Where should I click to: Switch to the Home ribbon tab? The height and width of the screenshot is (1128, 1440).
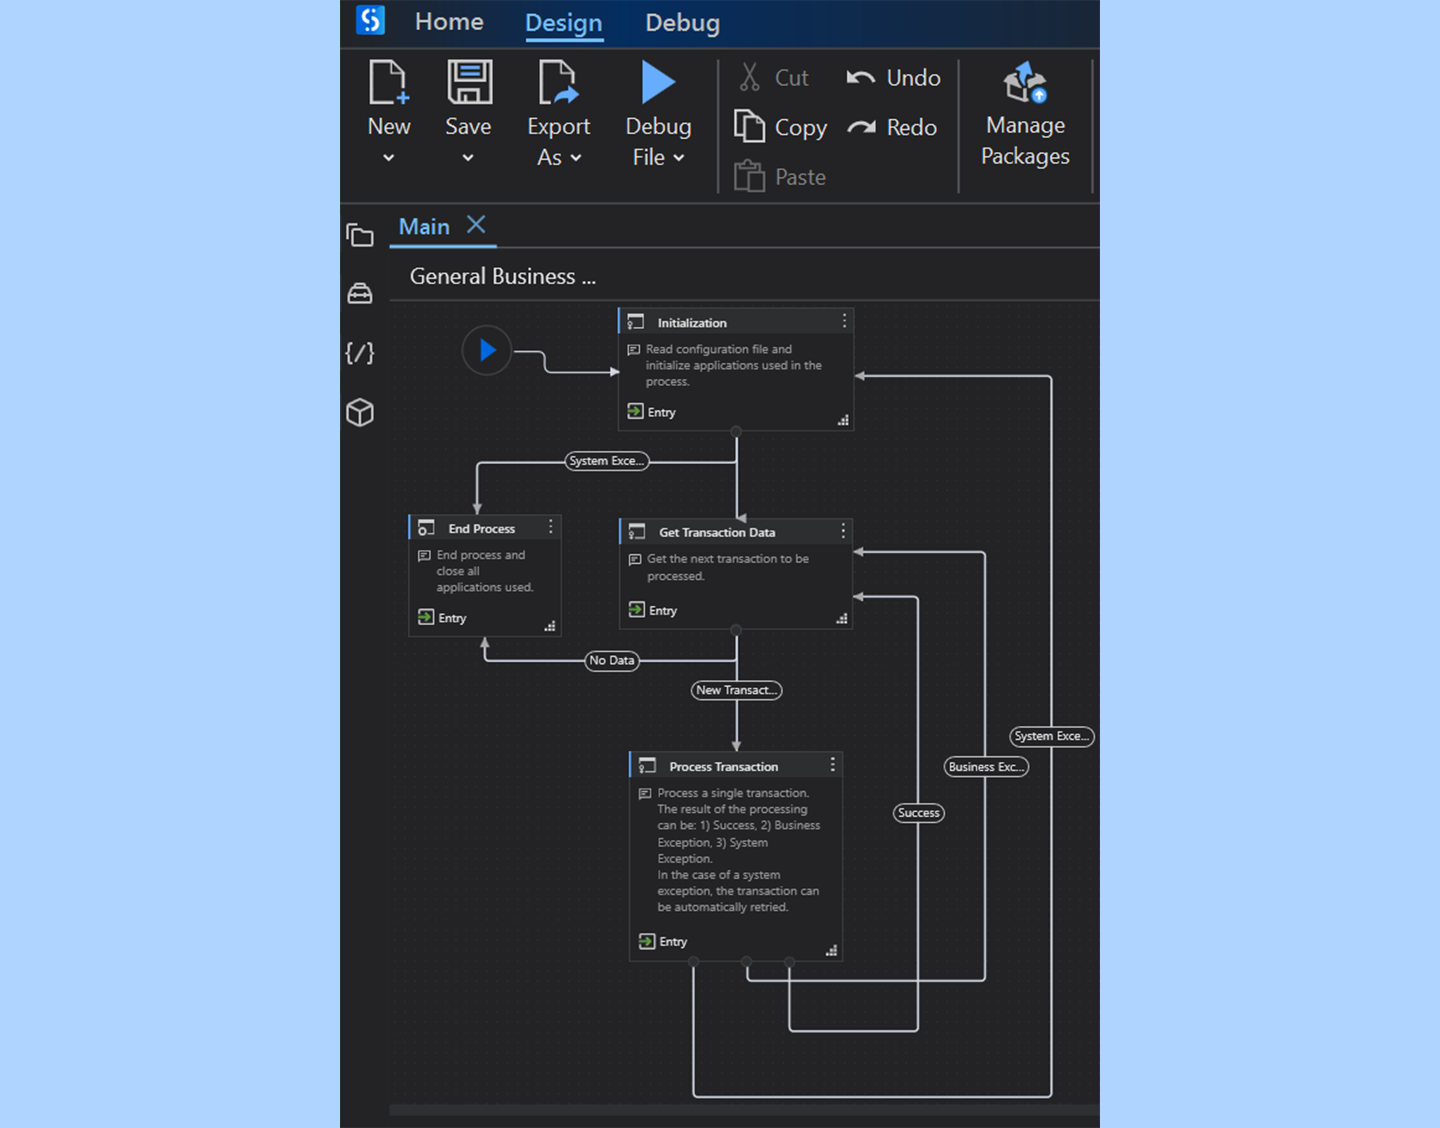point(449,22)
